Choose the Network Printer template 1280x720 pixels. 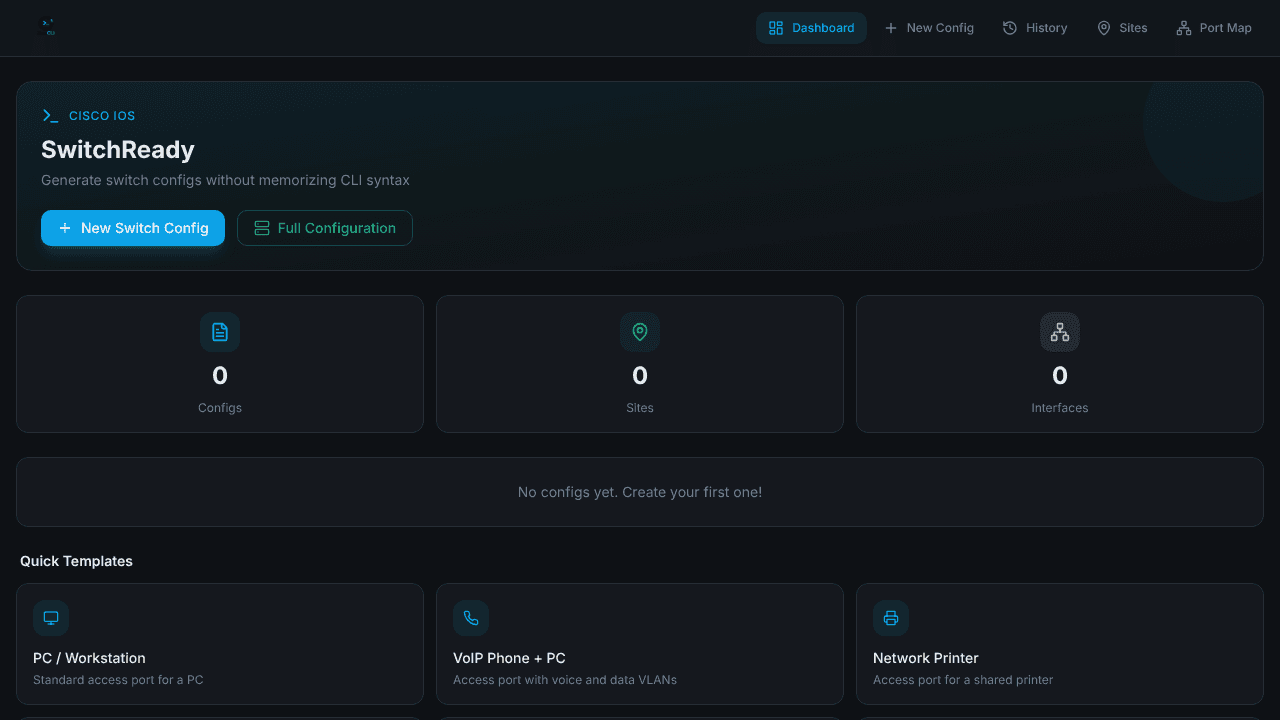click(x=1060, y=644)
